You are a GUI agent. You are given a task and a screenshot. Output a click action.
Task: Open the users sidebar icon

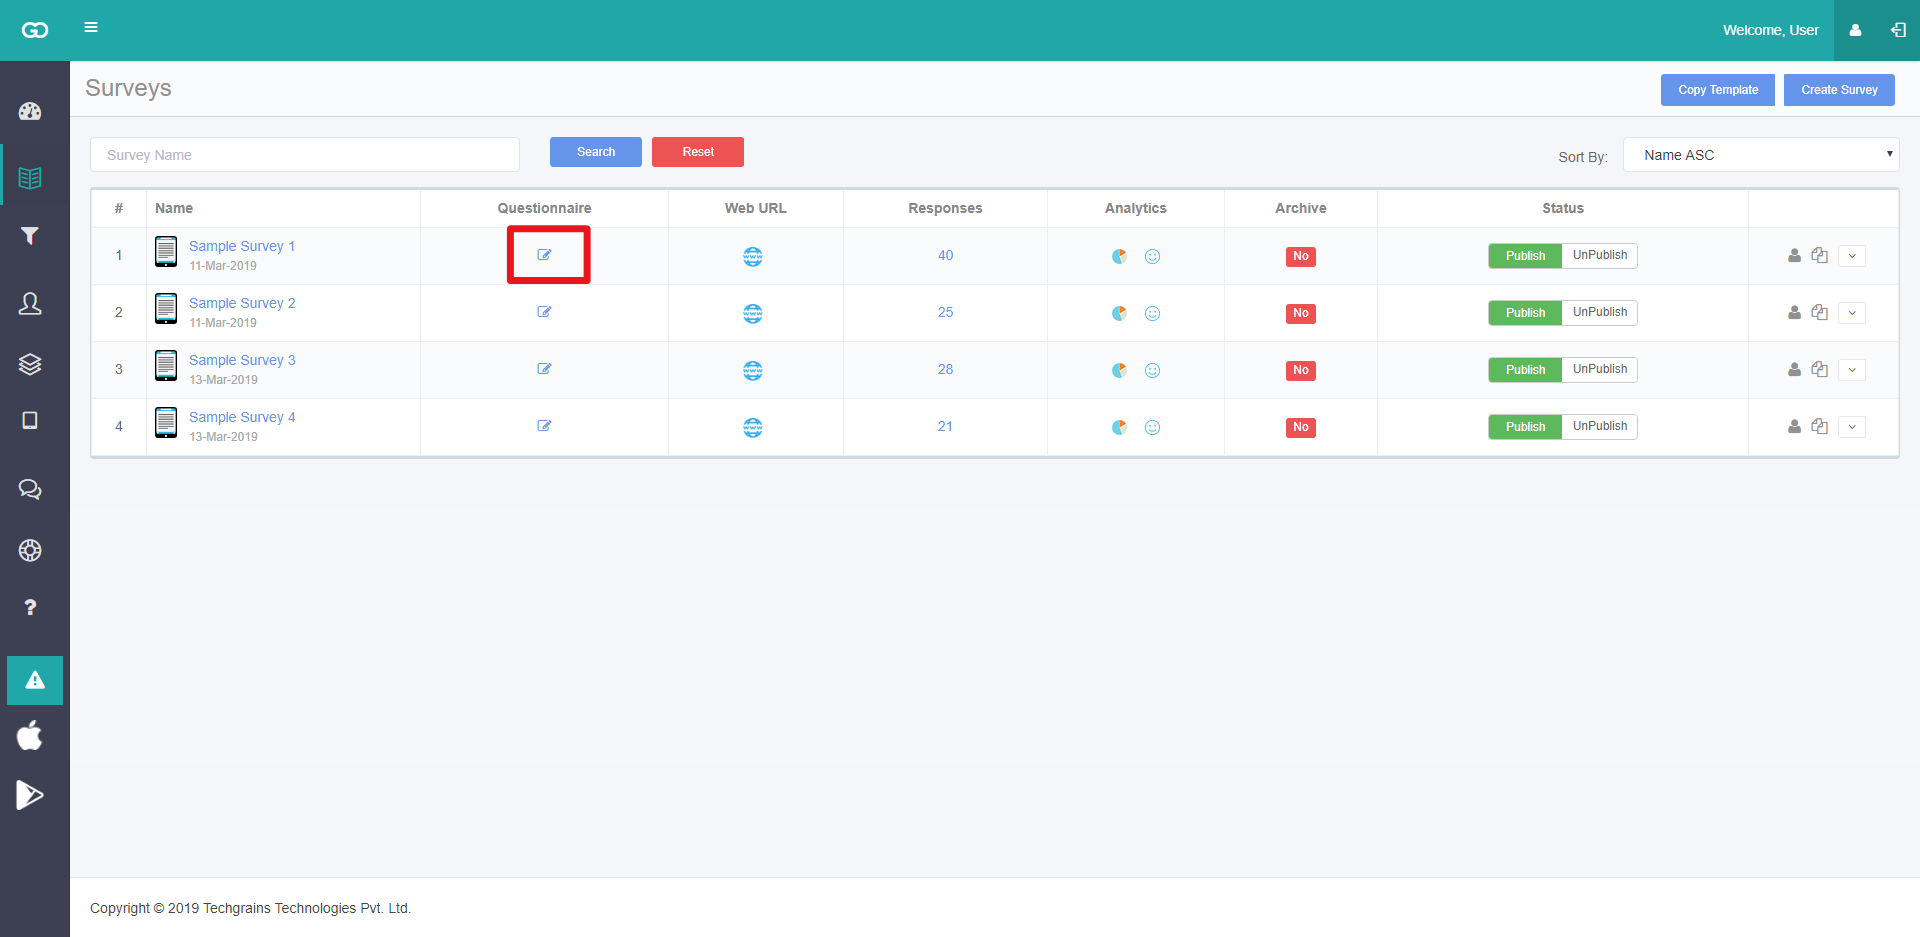[x=30, y=304]
